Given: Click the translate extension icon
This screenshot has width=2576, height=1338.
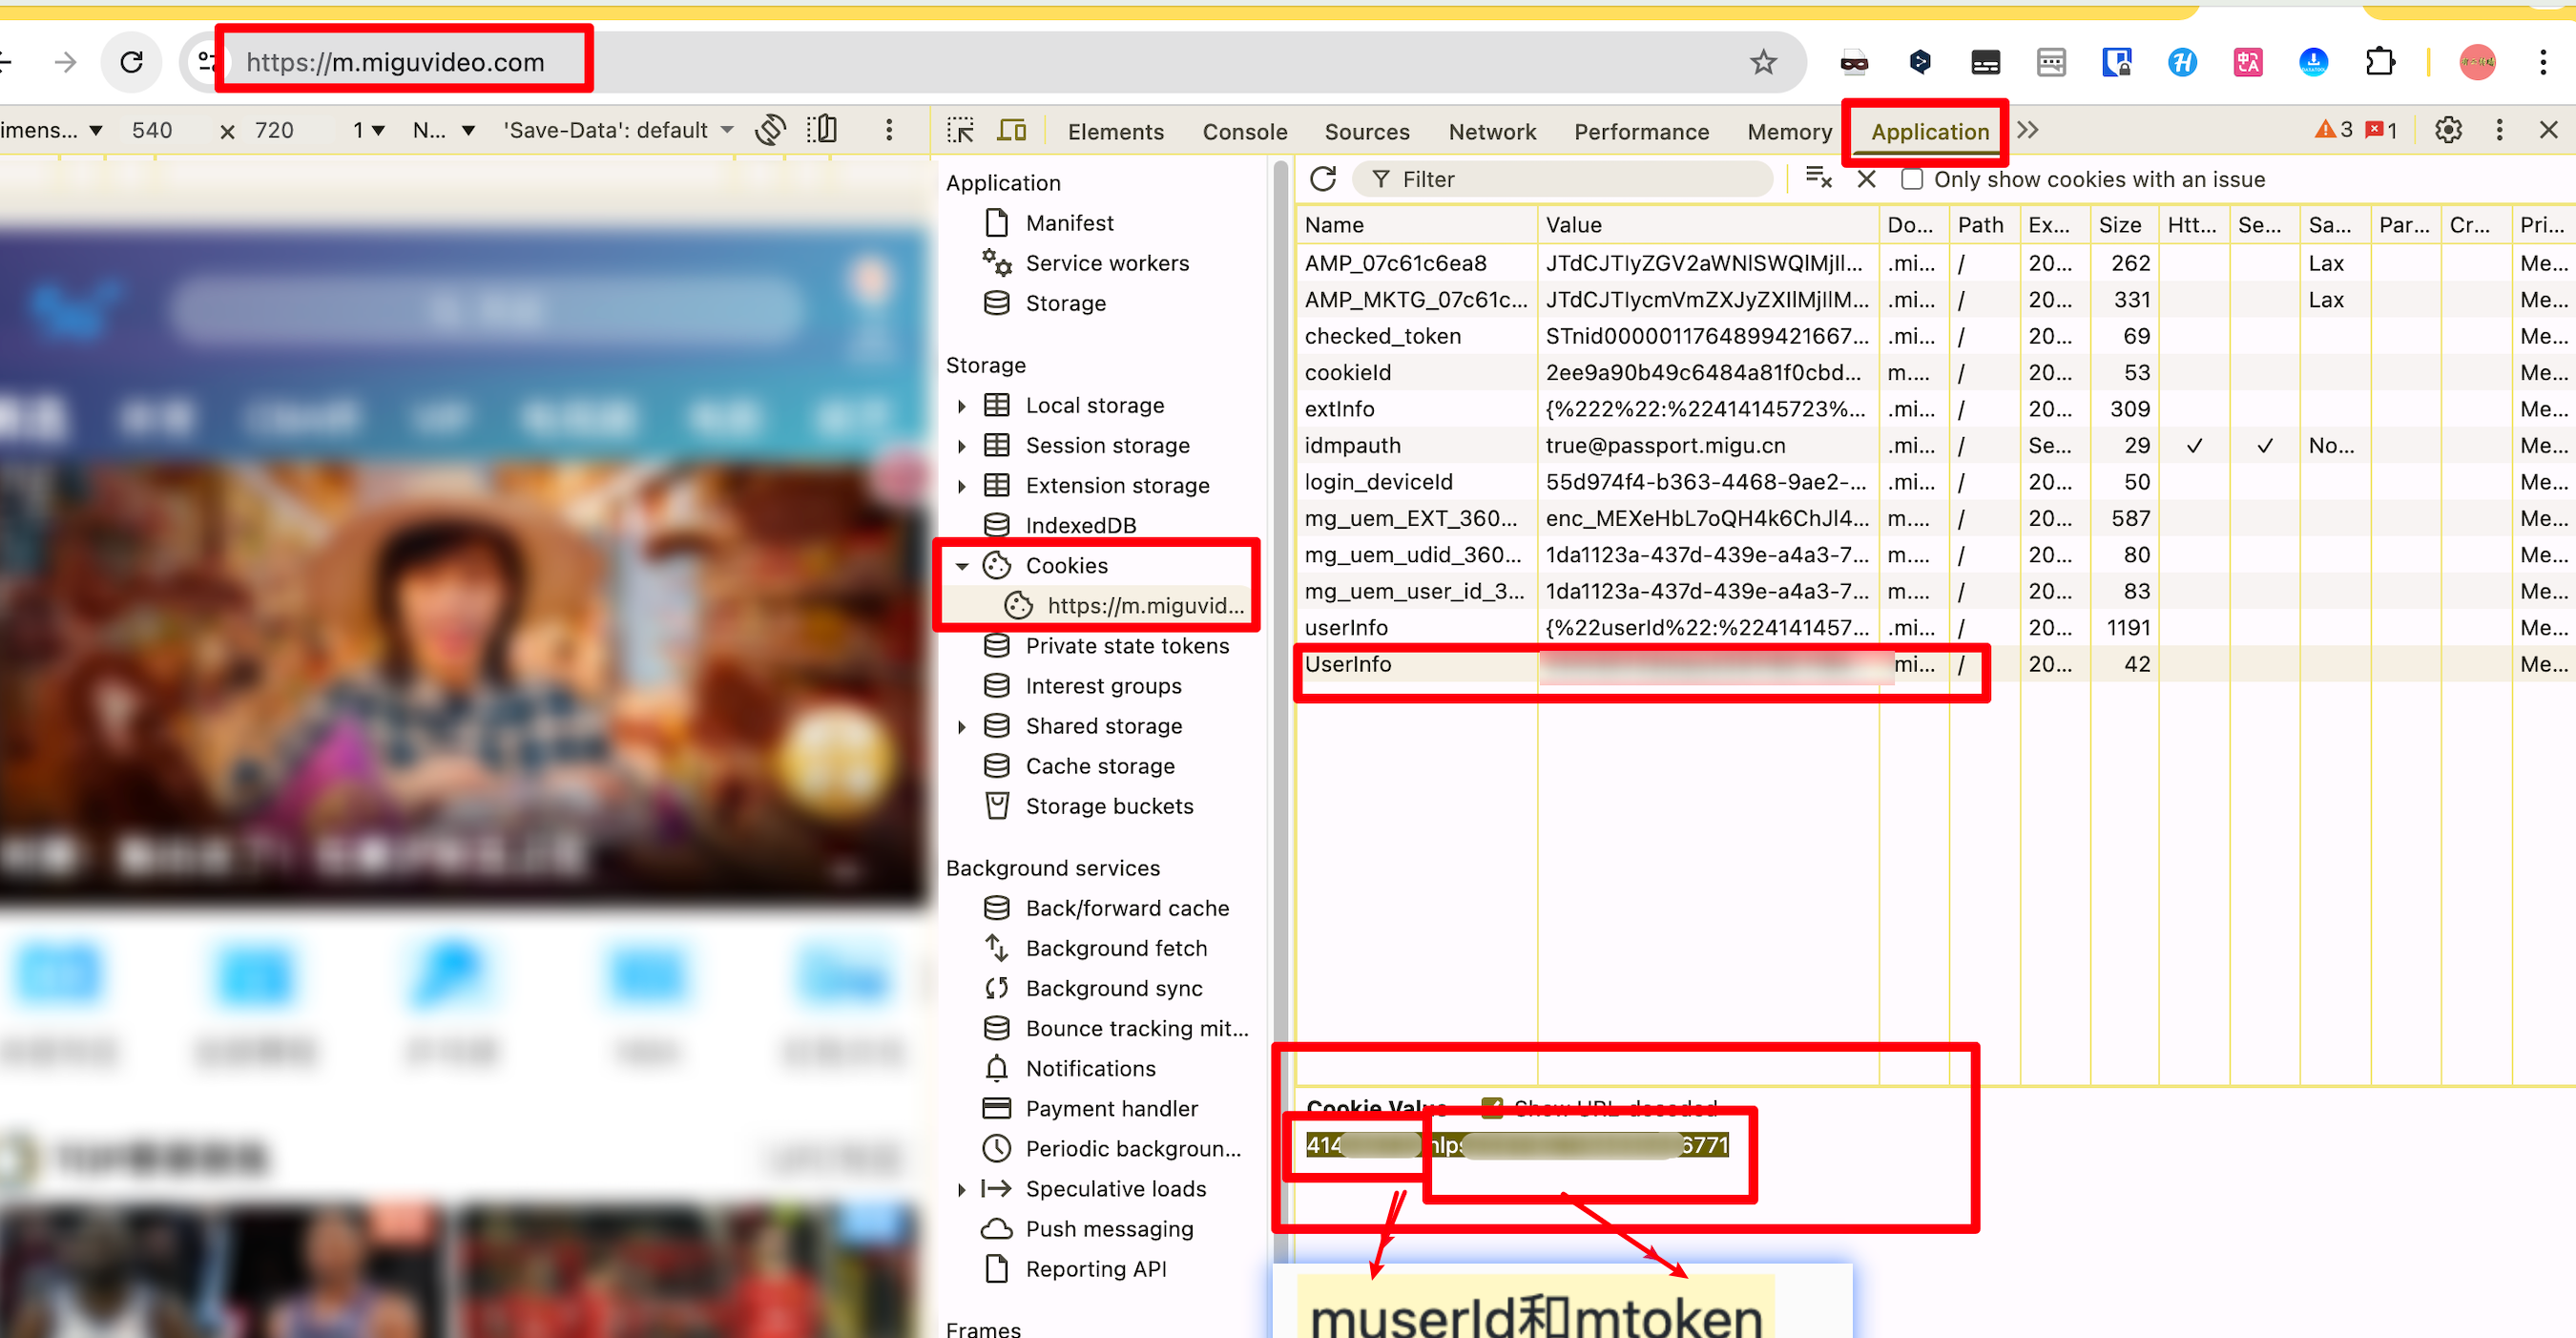Looking at the screenshot, I should [2247, 62].
